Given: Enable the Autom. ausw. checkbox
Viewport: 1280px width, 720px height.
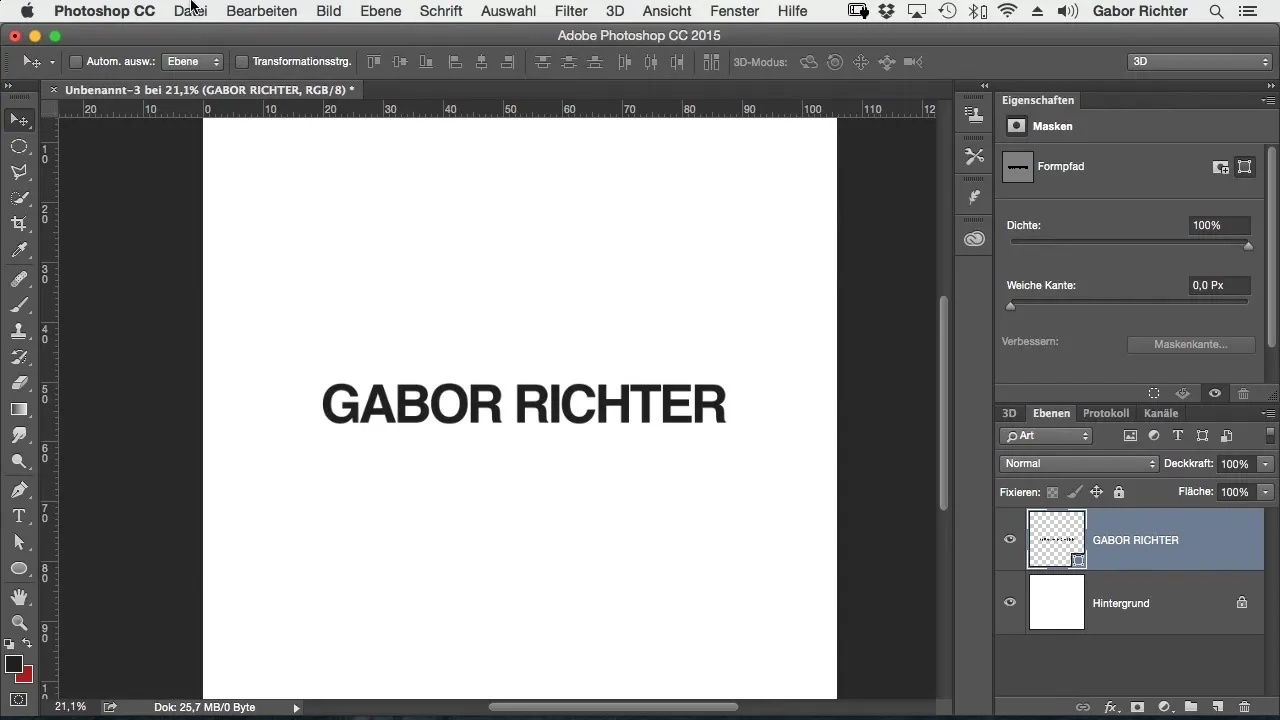Looking at the screenshot, I should [x=75, y=62].
